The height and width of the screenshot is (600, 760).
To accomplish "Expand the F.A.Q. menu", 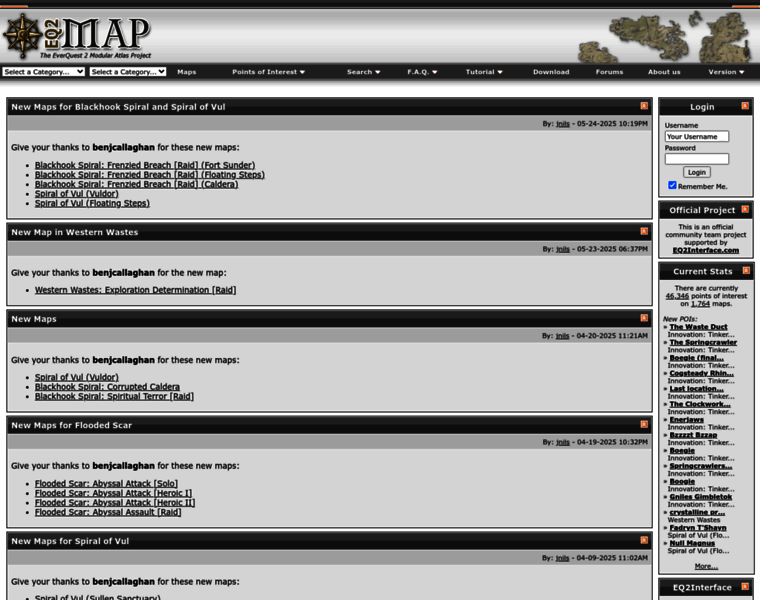I will (x=422, y=72).
